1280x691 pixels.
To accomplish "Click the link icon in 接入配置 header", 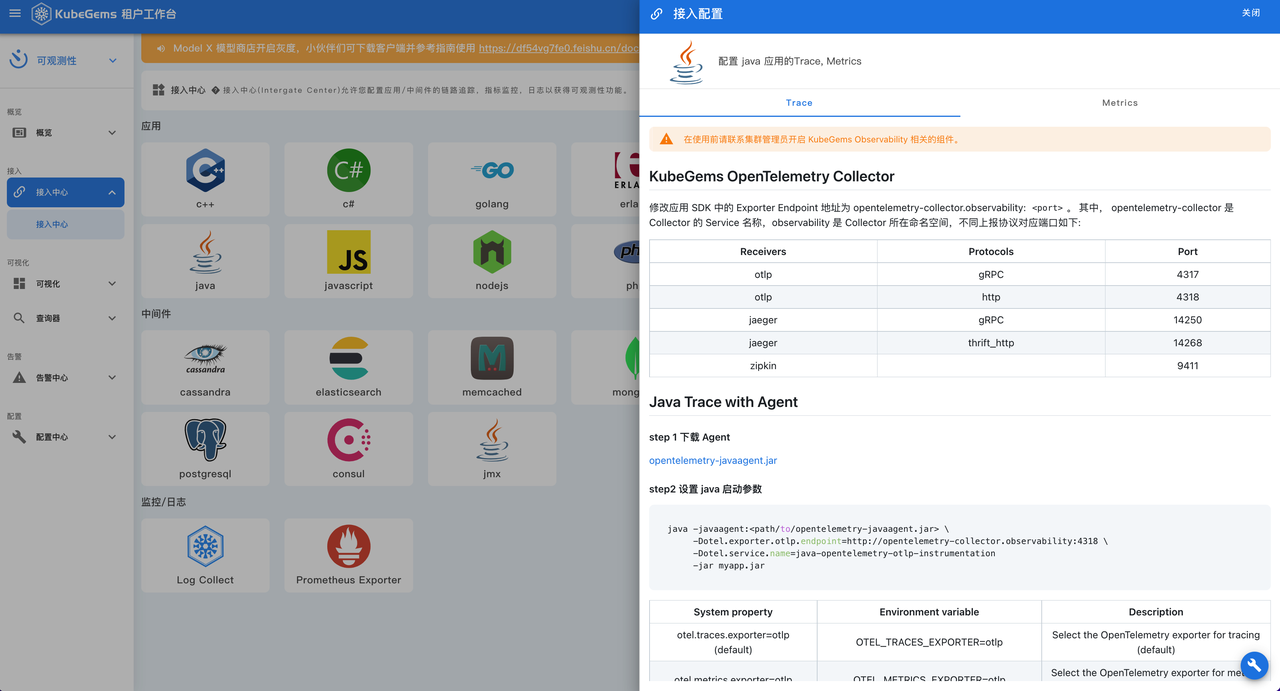I will (x=656, y=14).
